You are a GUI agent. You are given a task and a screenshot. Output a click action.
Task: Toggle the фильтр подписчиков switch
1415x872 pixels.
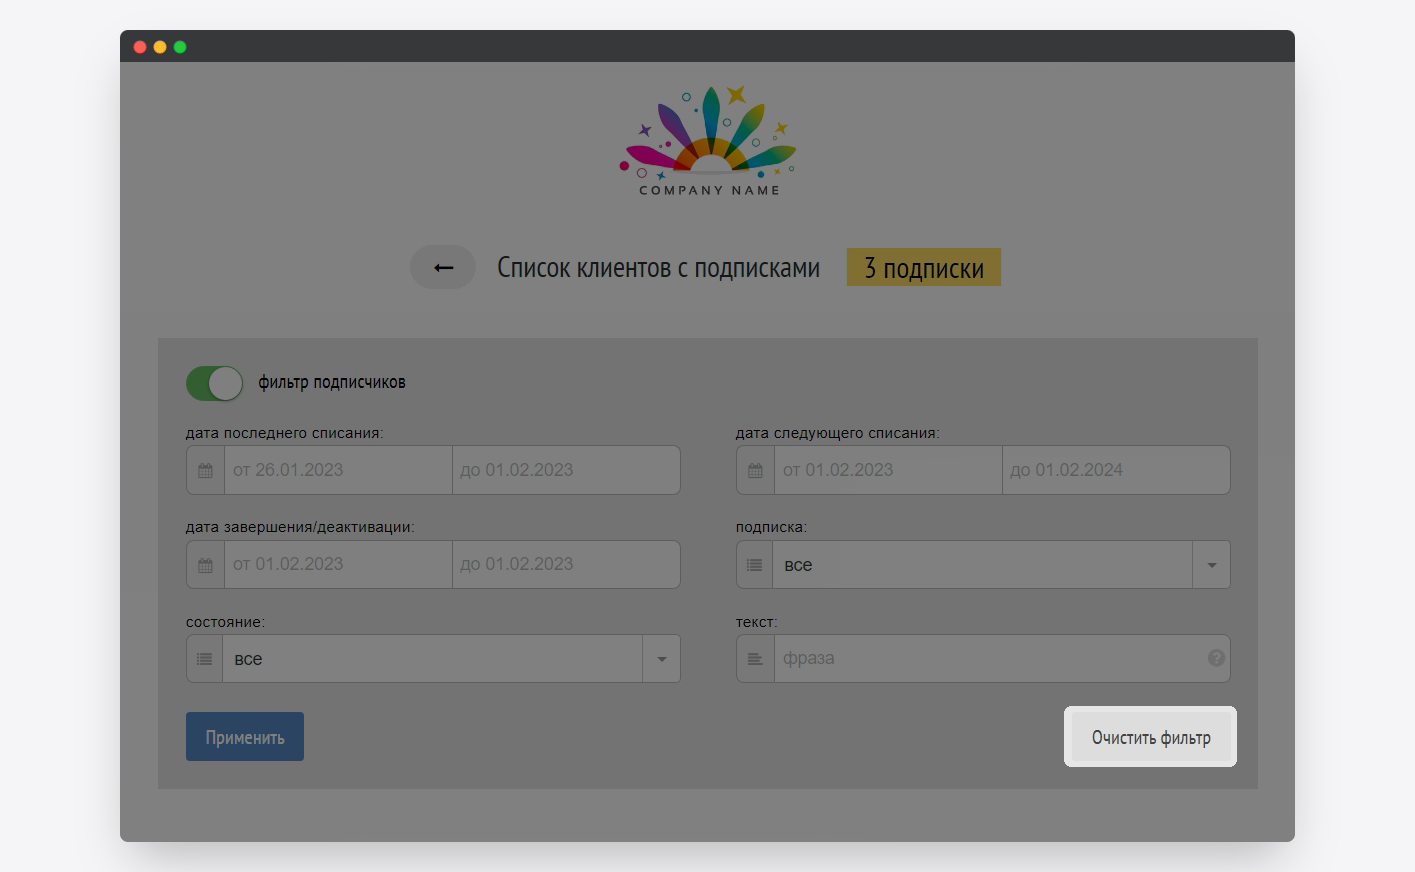[214, 383]
